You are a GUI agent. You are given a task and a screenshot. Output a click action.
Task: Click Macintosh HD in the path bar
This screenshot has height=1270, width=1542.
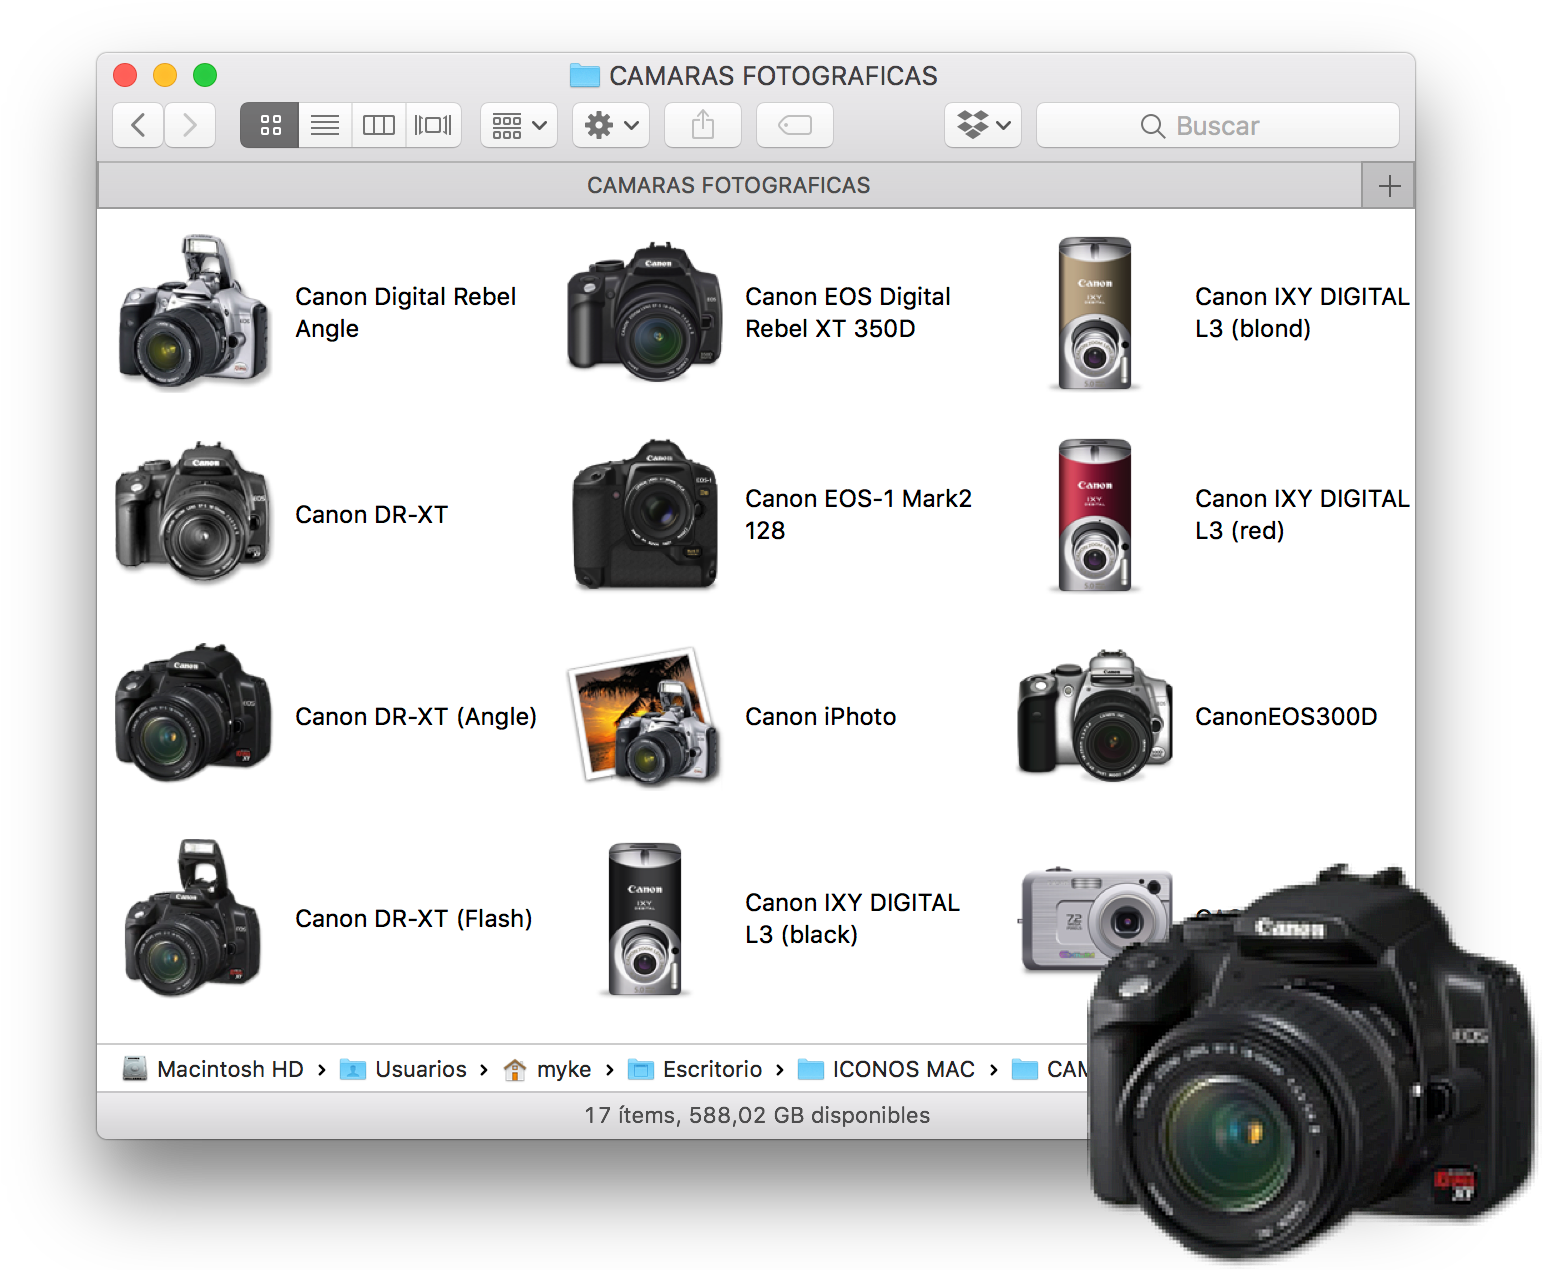click(213, 1069)
